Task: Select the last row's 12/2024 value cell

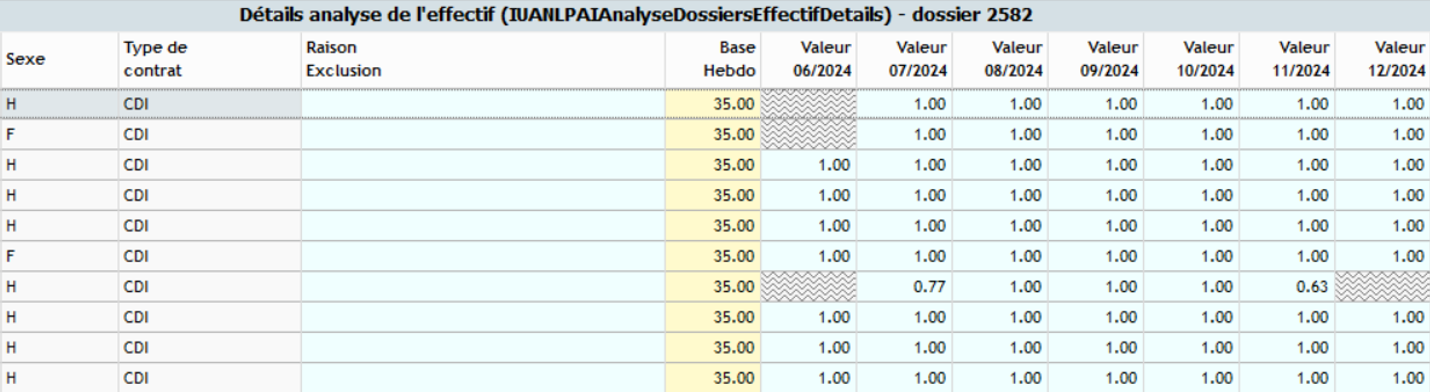Action: coord(1382,377)
